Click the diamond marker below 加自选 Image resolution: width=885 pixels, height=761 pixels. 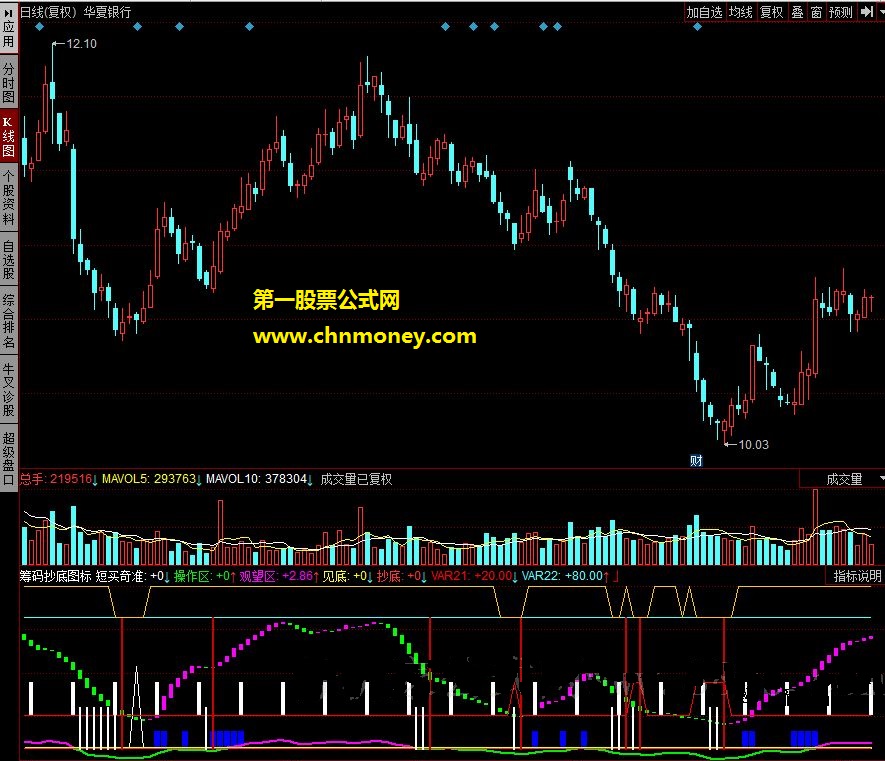pyautogui.click(x=697, y=27)
